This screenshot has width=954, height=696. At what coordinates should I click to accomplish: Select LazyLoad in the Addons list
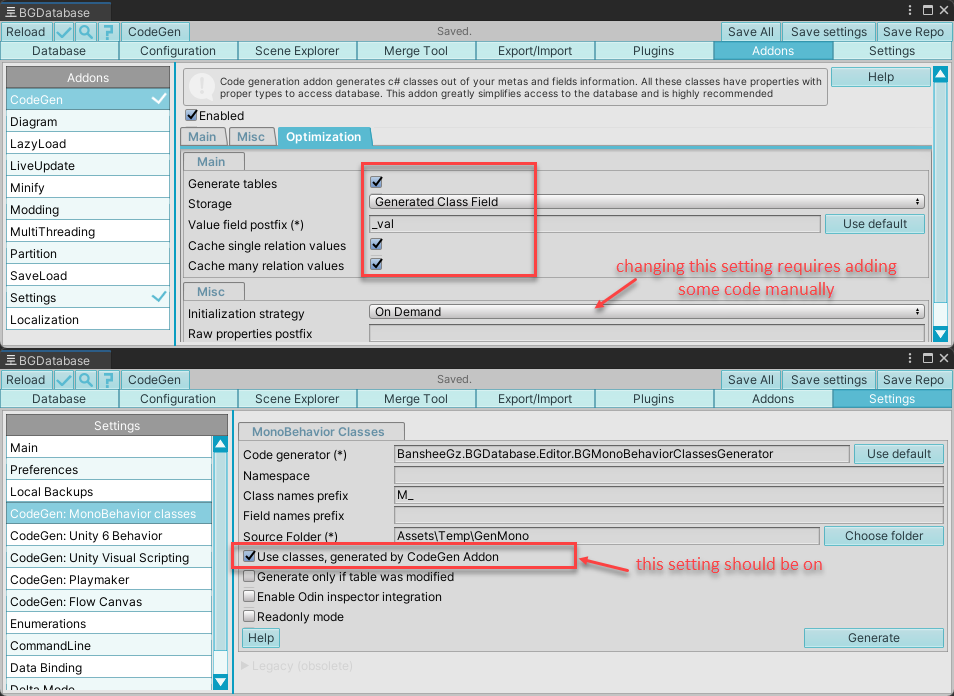click(88, 144)
